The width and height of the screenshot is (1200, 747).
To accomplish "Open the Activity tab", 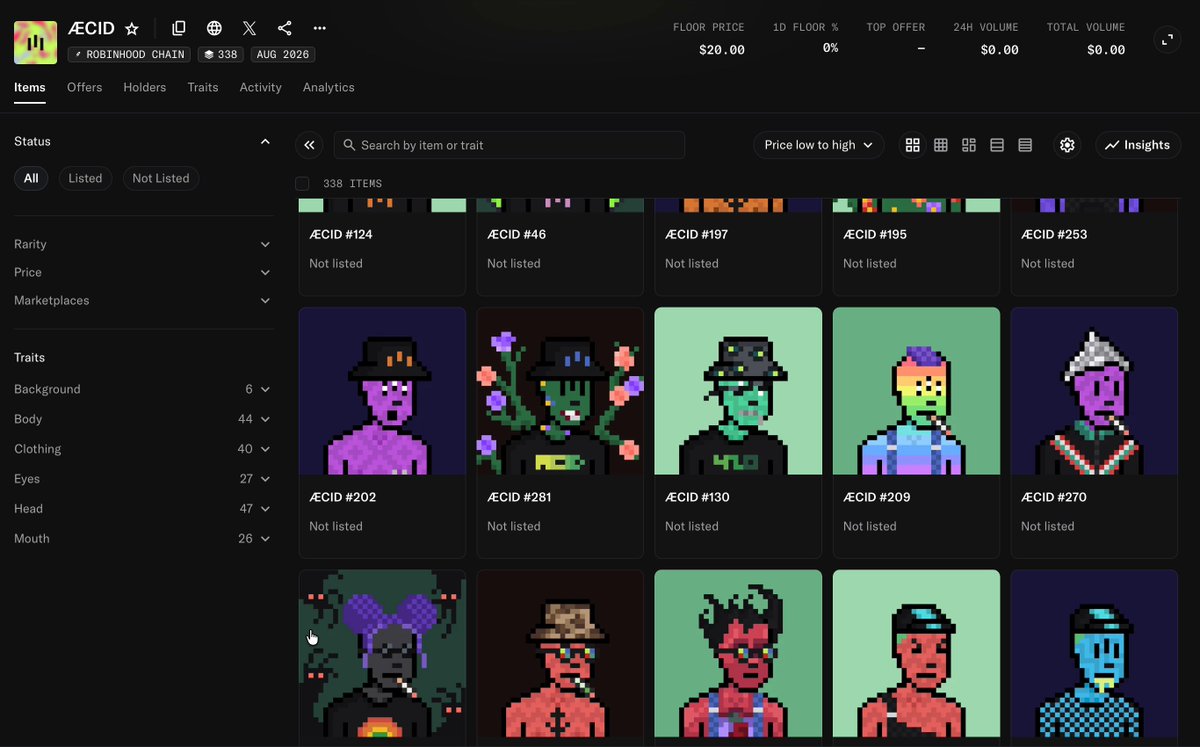I will coord(261,87).
